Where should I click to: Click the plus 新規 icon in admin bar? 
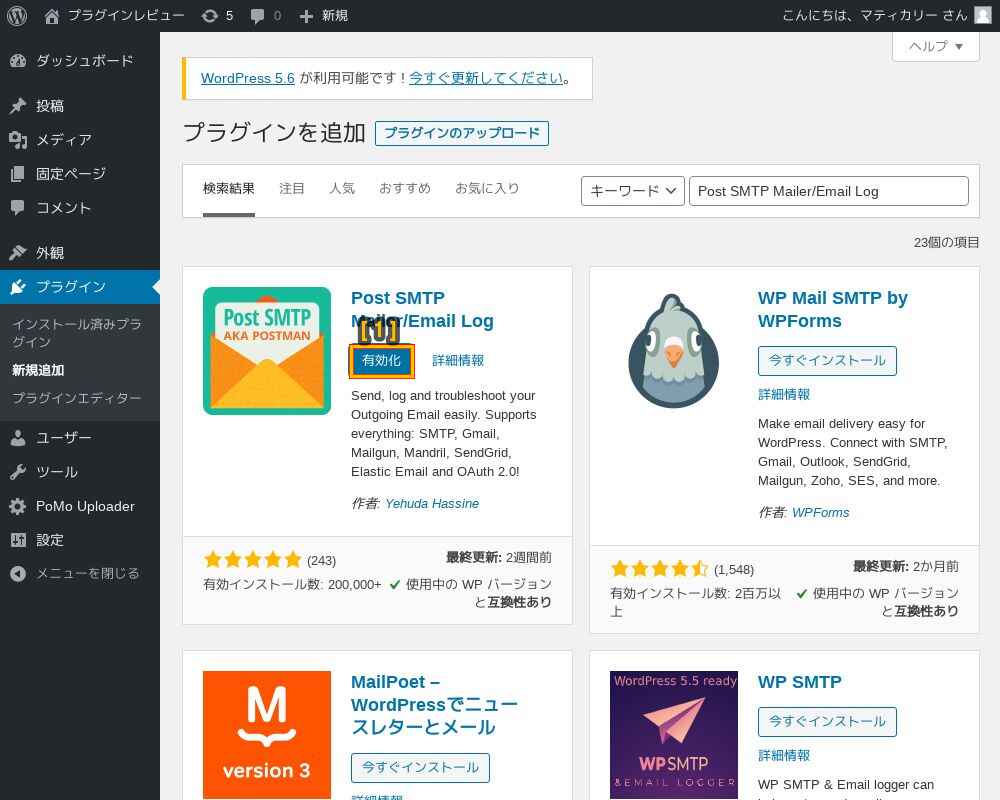306,16
